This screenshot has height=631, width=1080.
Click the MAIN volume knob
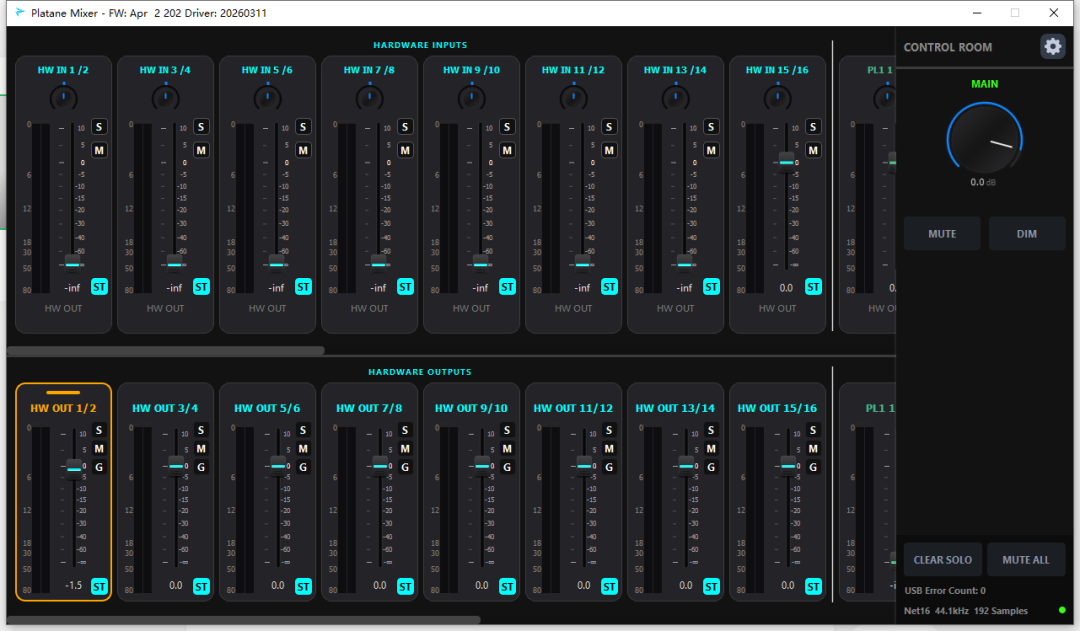pyautogui.click(x=984, y=139)
